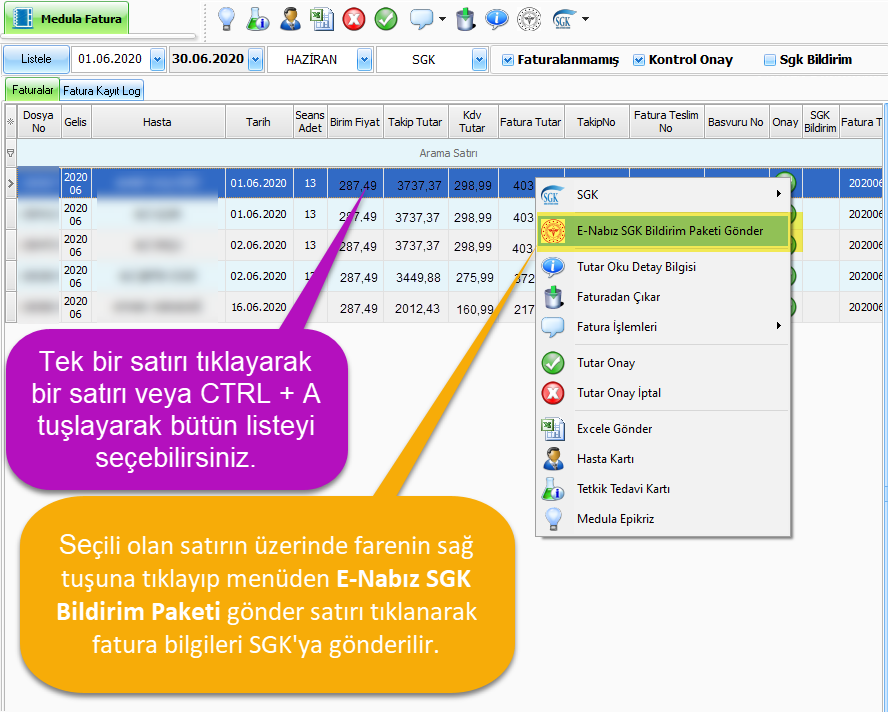Toggle the Faturalanmamış checkbox

[x=508, y=60]
